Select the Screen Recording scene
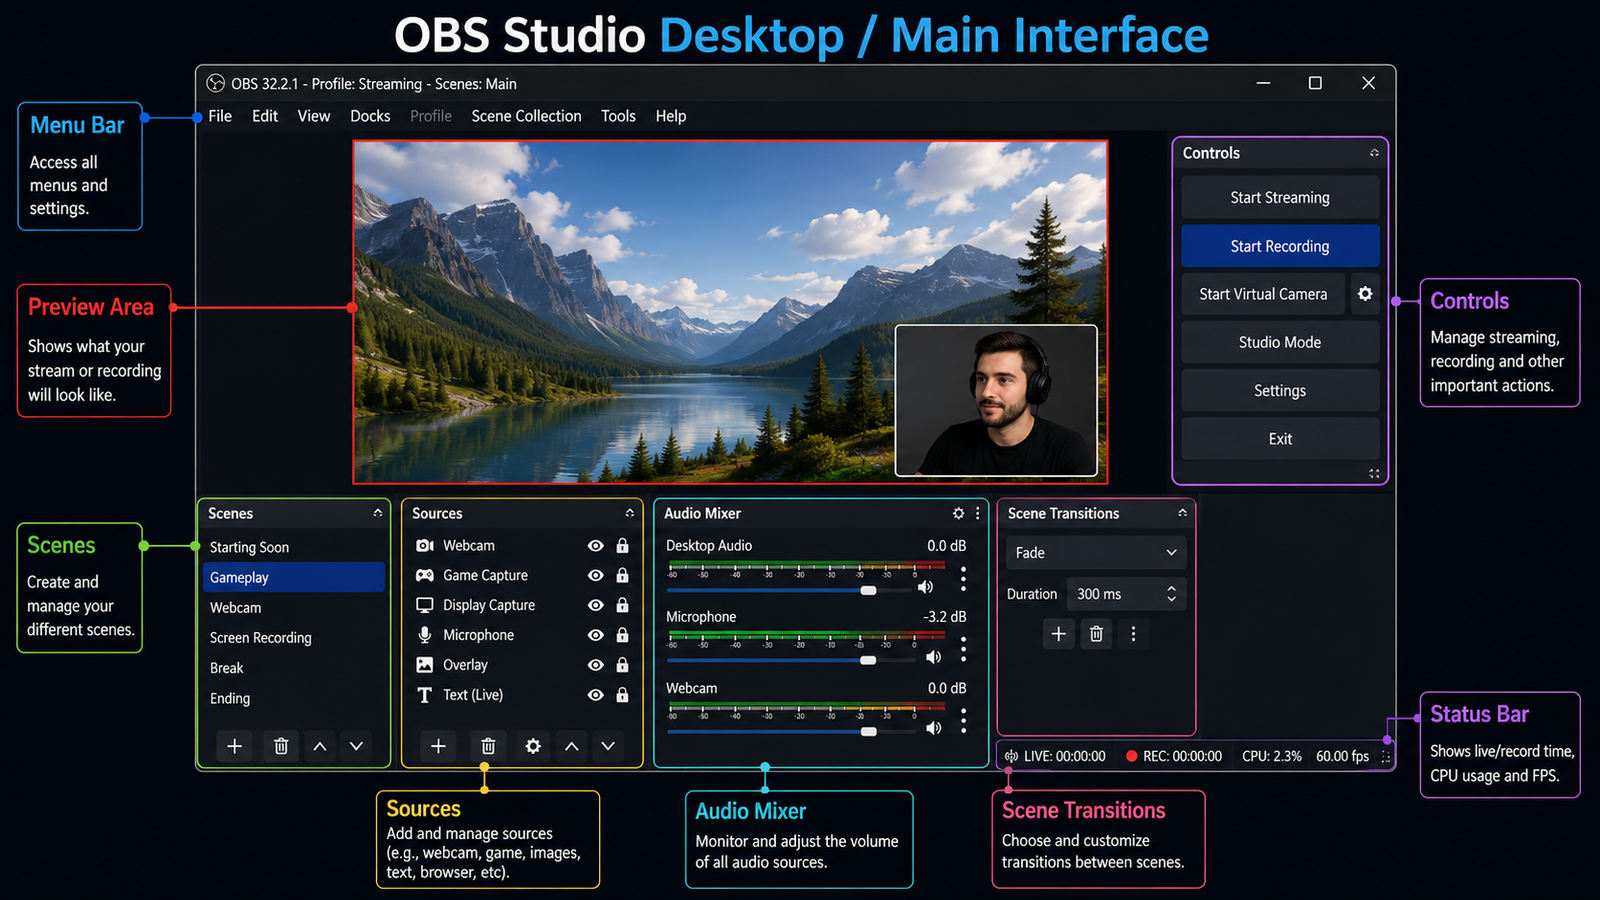 coord(294,638)
